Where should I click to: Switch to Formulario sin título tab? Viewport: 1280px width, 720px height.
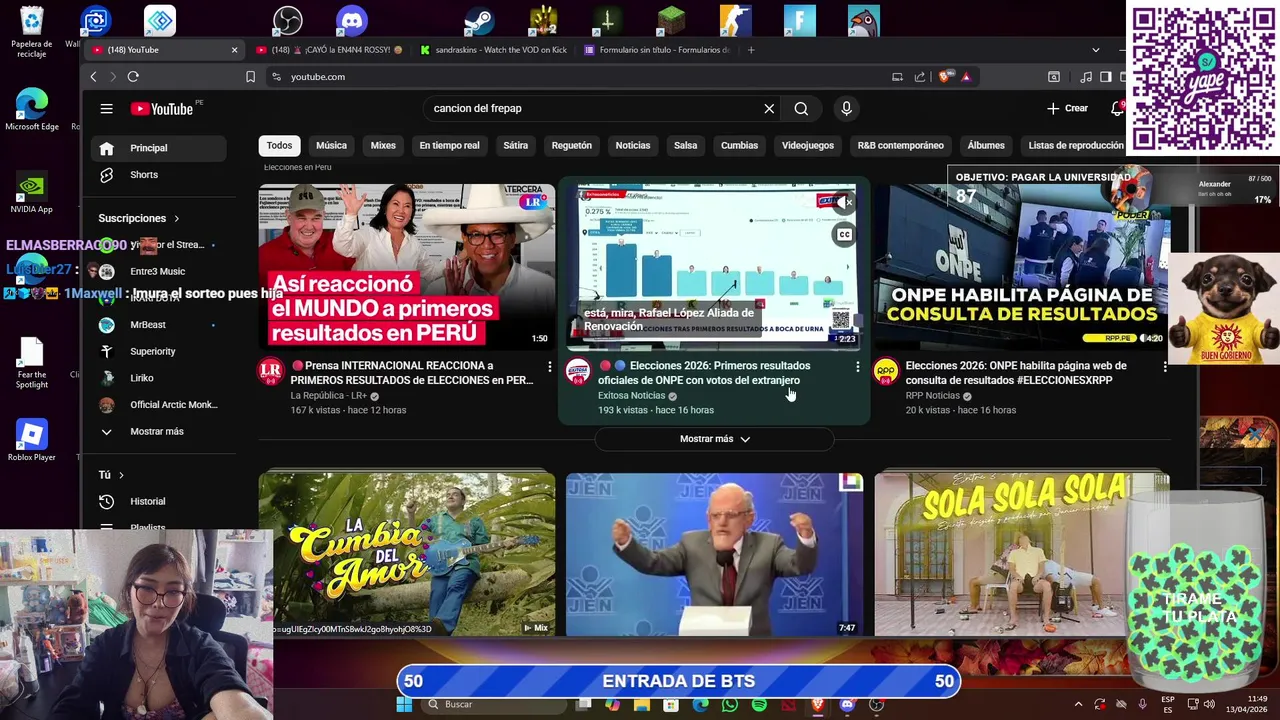(657, 50)
